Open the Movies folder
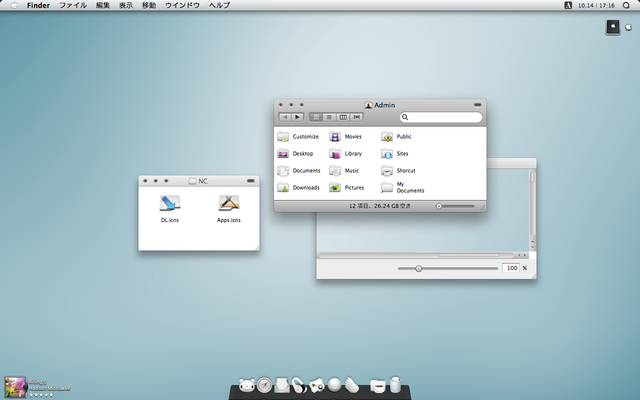Image resolution: width=640 pixels, height=400 pixels. coord(336,137)
